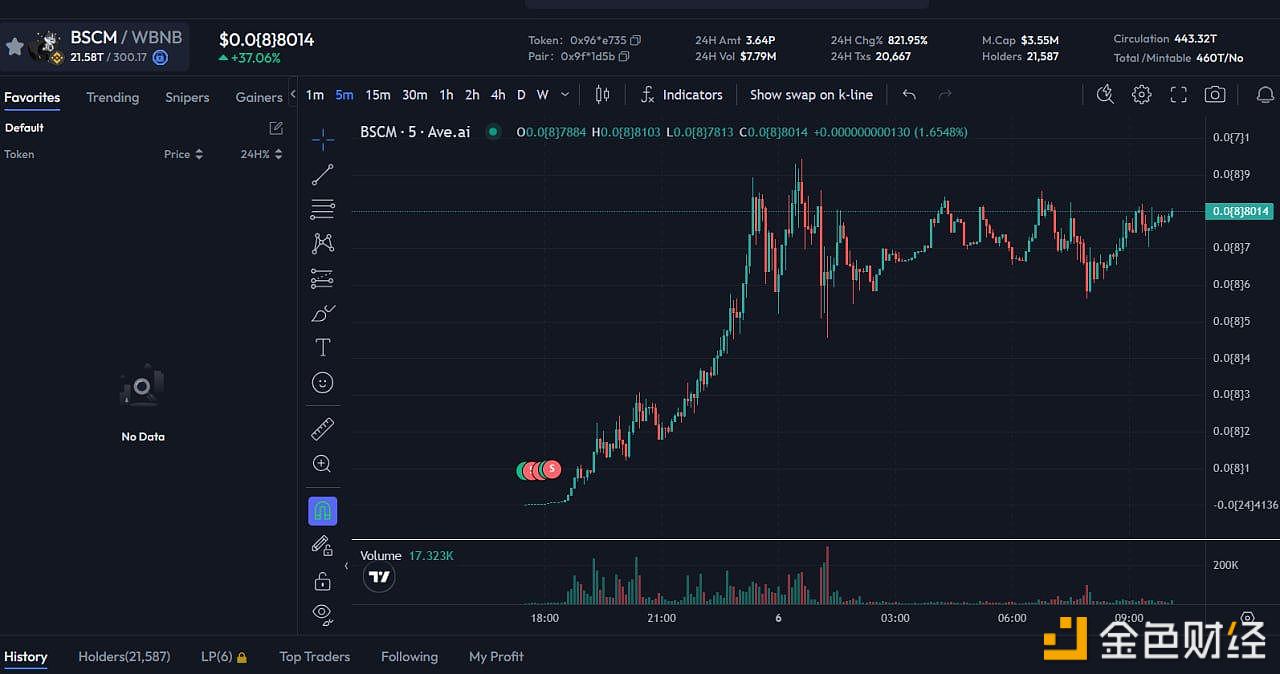This screenshot has height=674, width=1280.
Task: Switch to the Trending tab
Action: (112, 97)
